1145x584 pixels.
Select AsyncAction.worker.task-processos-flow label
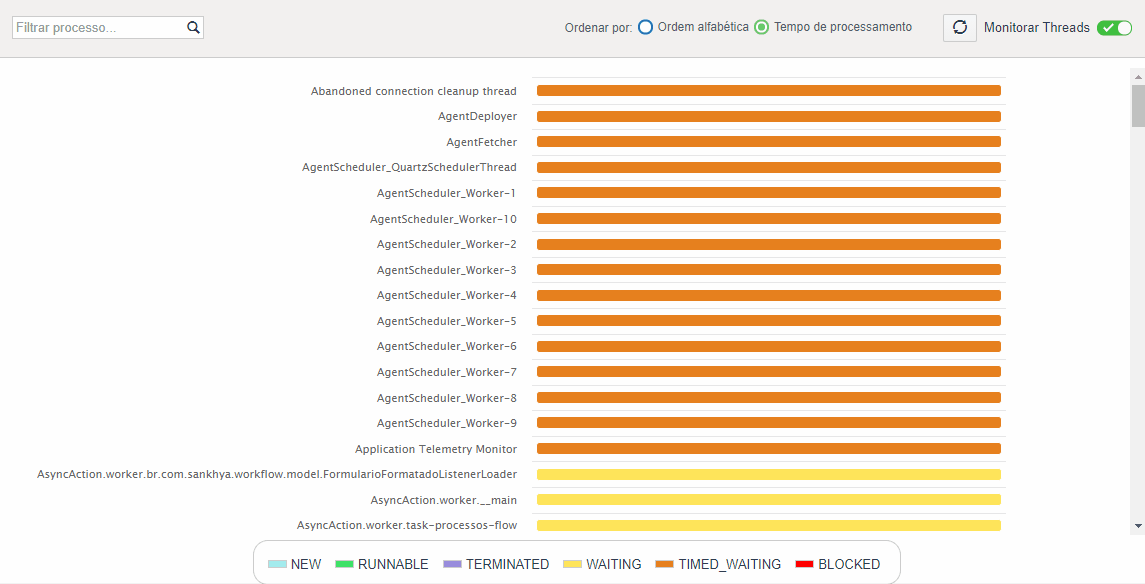(407, 526)
